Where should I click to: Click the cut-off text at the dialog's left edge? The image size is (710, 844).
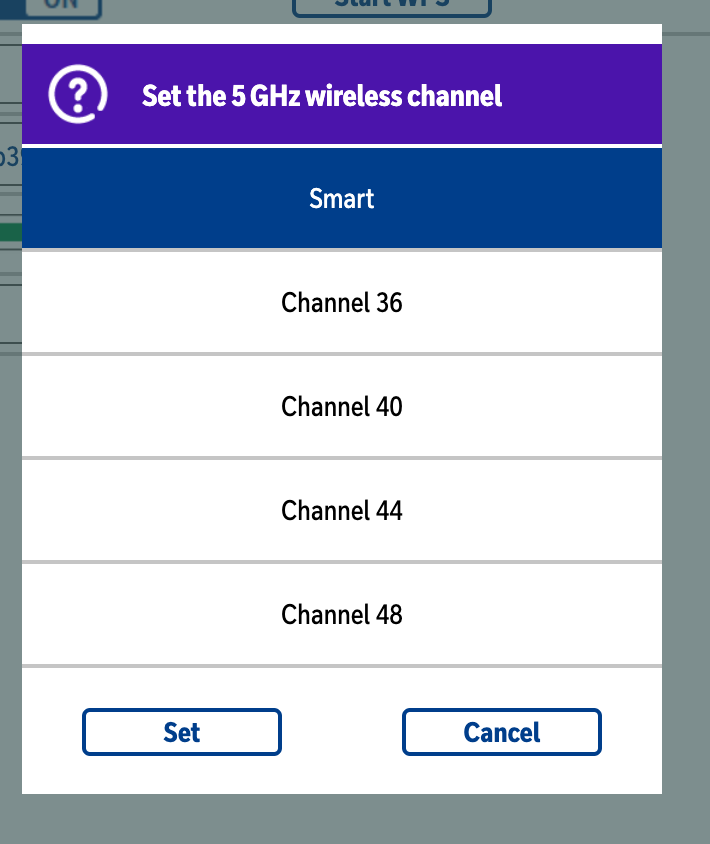tap(10, 157)
